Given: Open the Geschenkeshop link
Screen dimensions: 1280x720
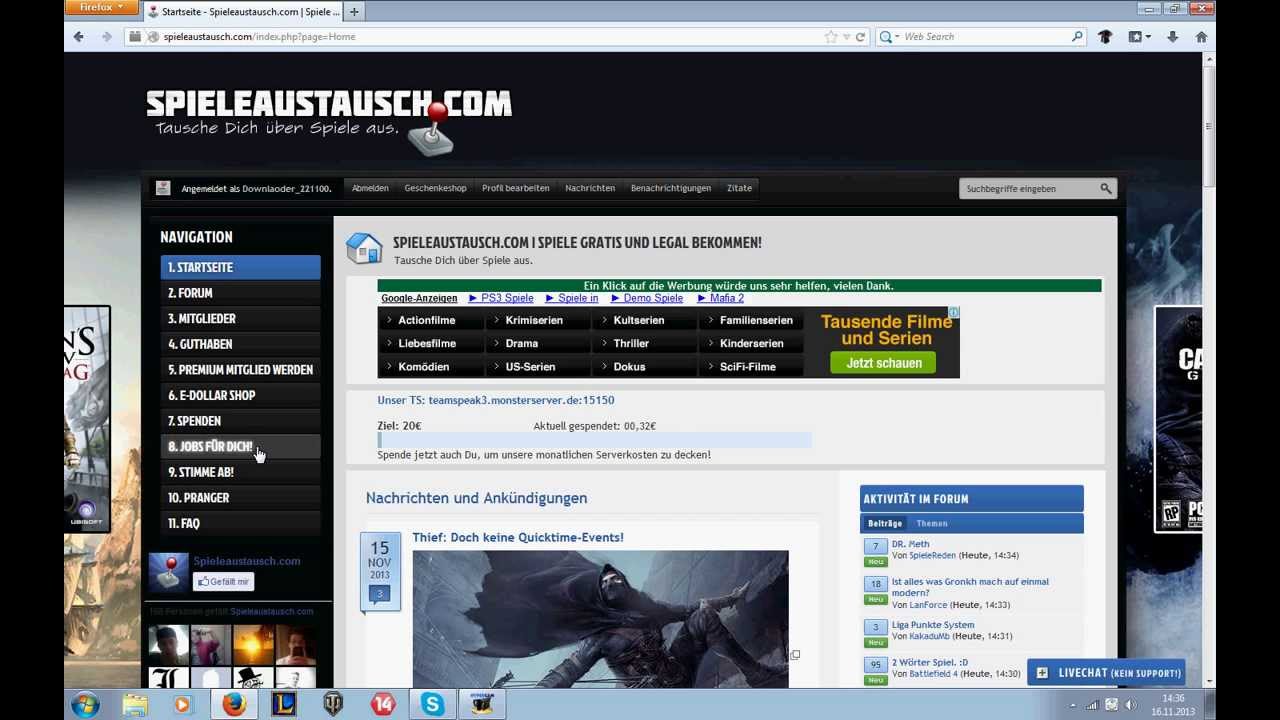Looking at the screenshot, I should (435, 188).
